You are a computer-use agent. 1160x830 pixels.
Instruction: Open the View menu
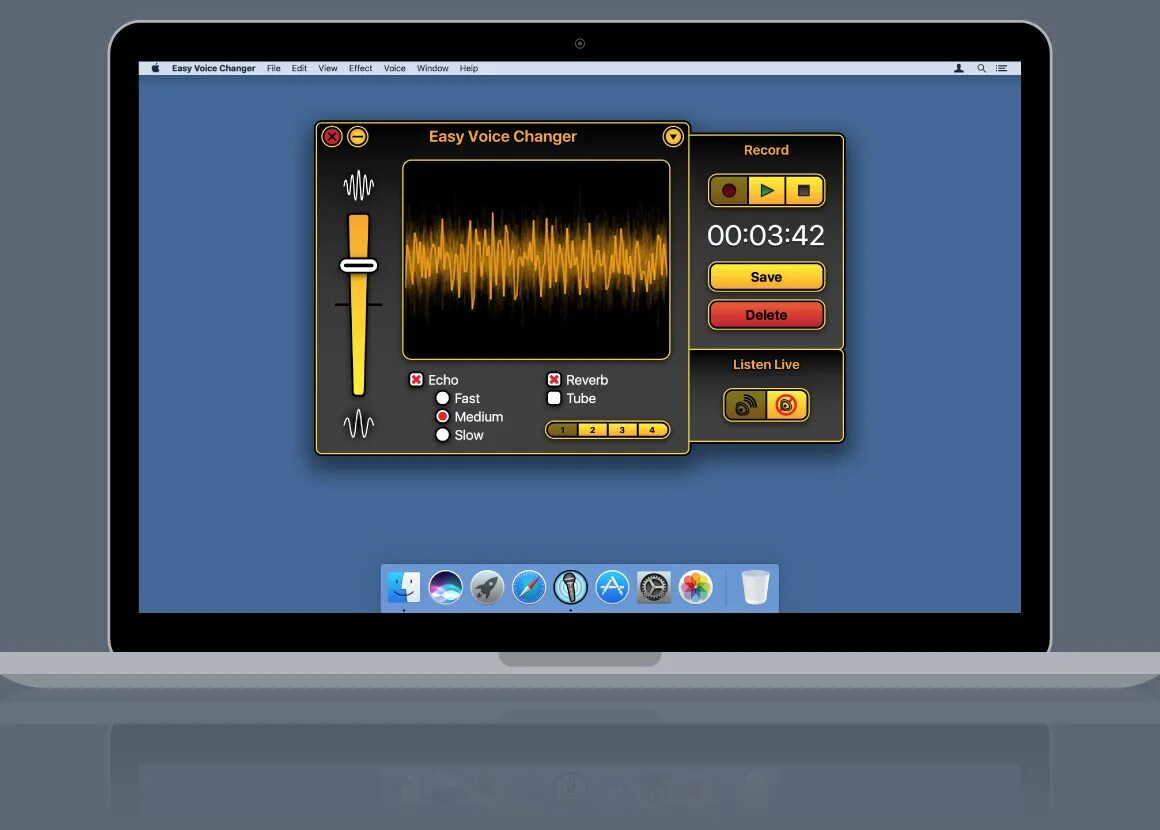tap(328, 68)
